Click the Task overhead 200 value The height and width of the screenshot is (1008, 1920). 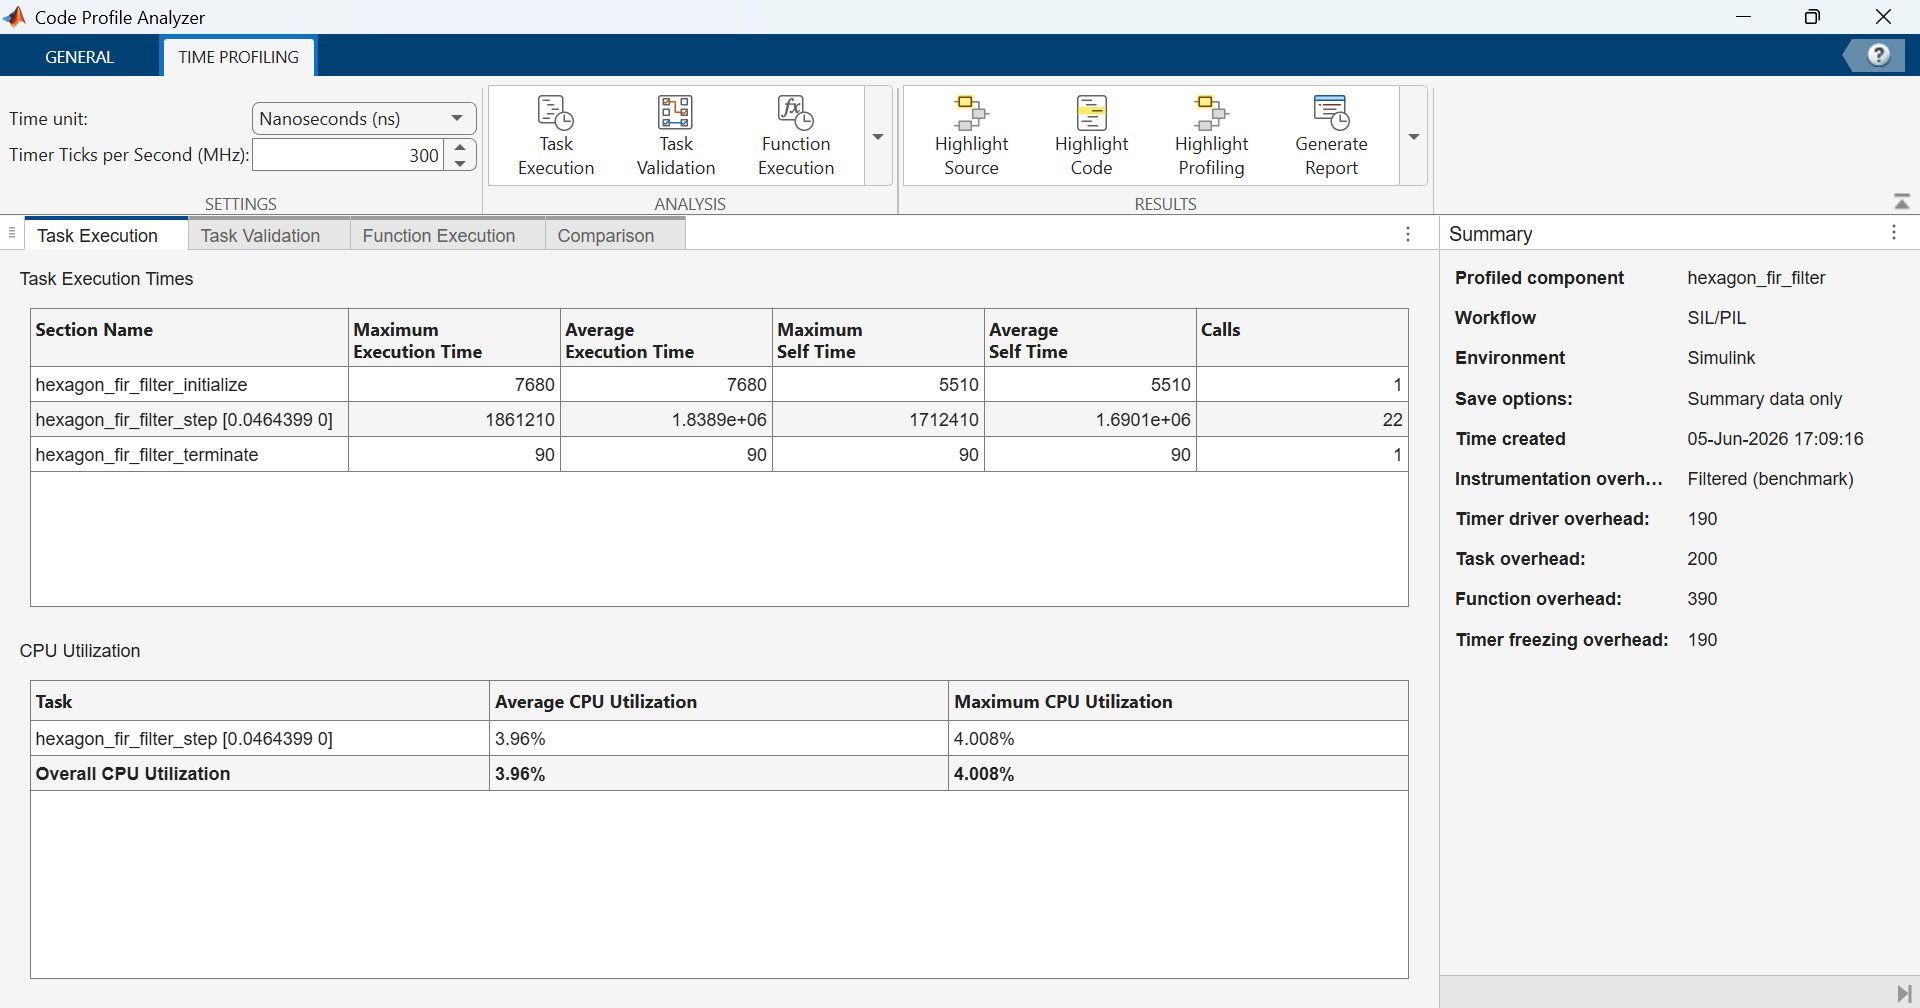[x=1702, y=558]
